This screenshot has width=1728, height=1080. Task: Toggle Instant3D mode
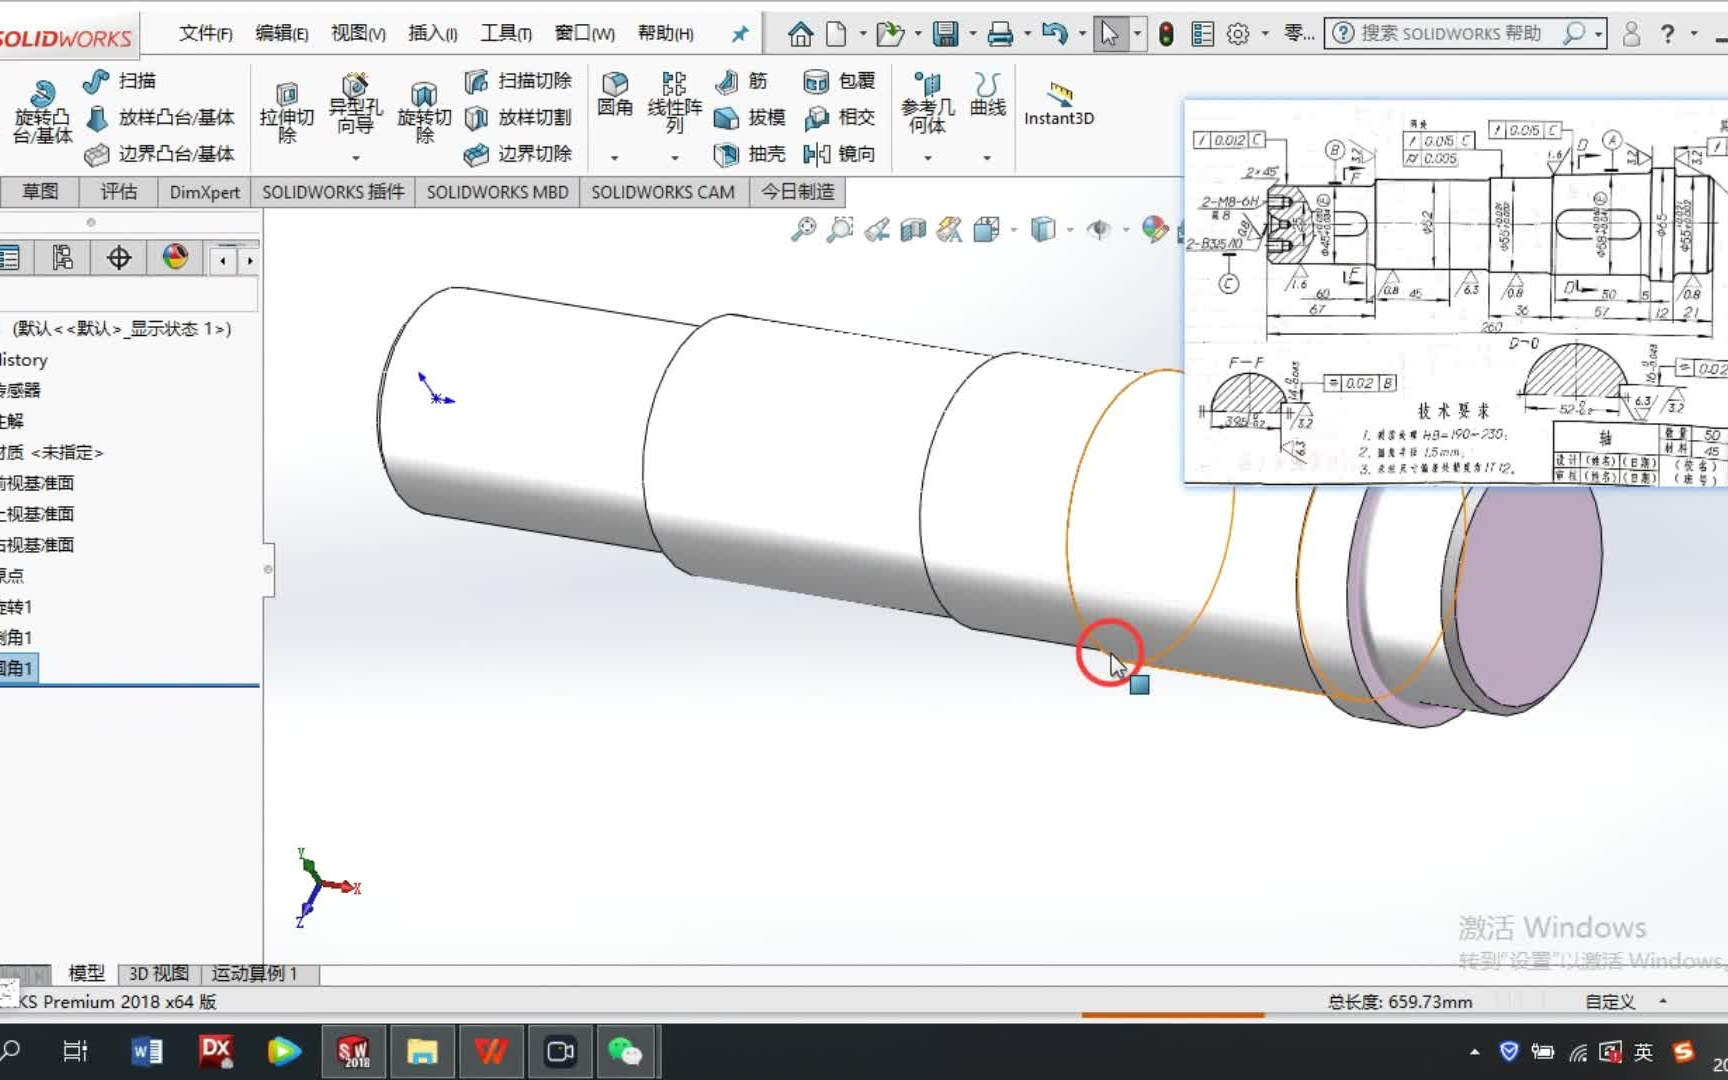1059,104
